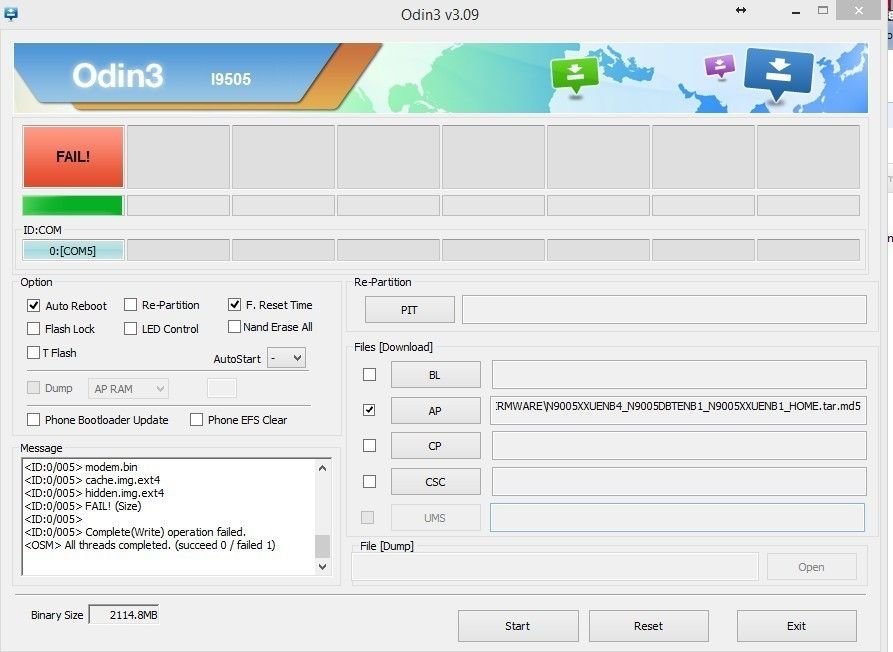Uncheck the checkbox beside the AP button
Viewport: 893px width, 652px height.
(x=370, y=410)
